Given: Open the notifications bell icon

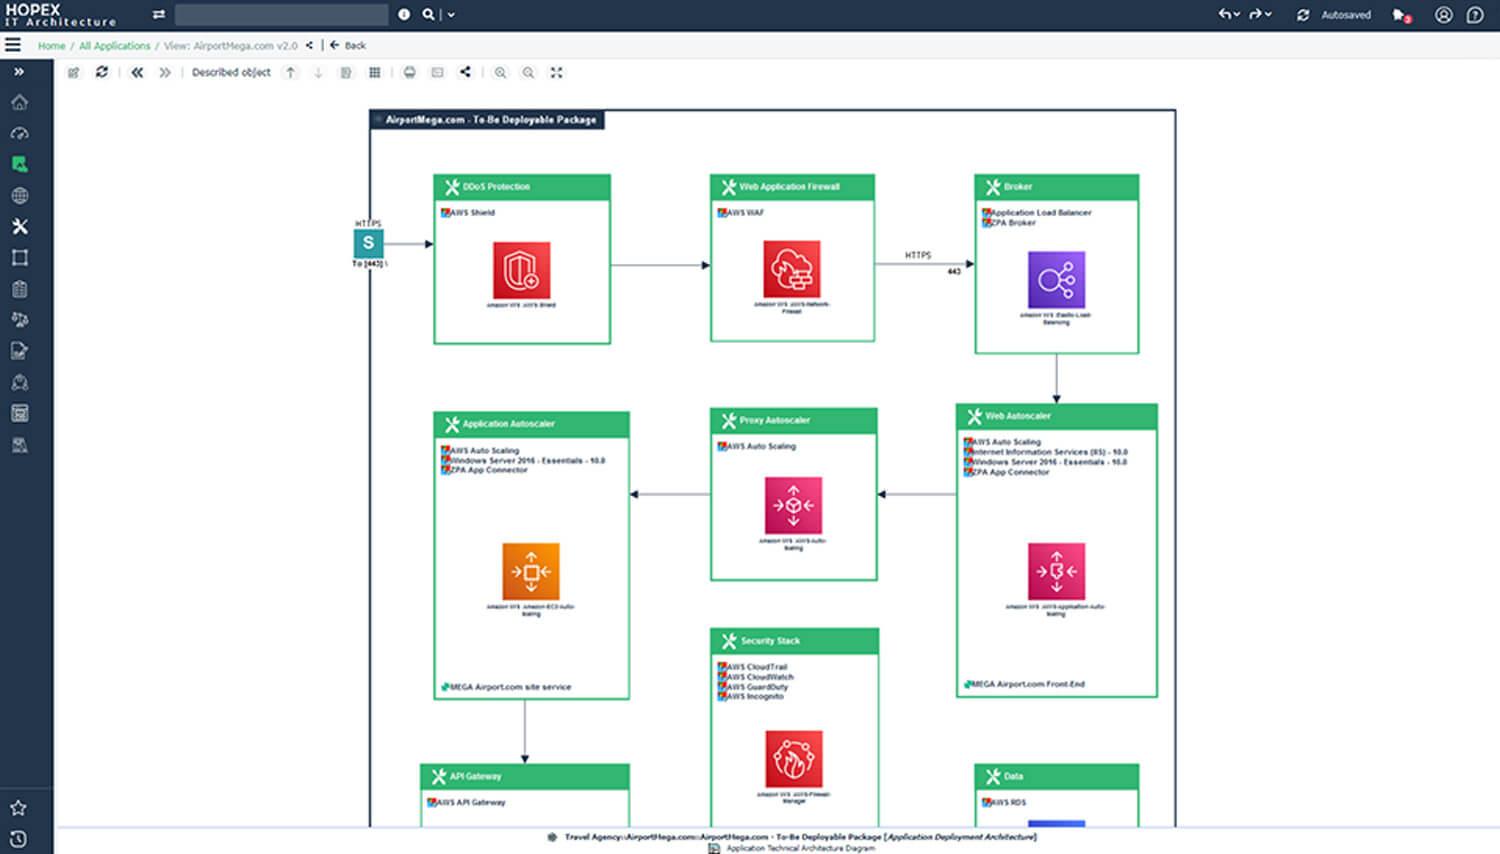Looking at the screenshot, I should coord(1400,15).
